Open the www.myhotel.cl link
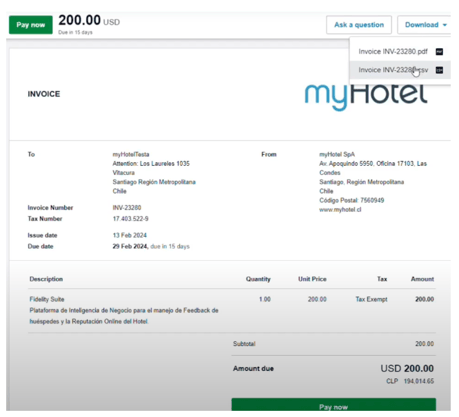Viewport: 459px width, 417px height. (340, 210)
